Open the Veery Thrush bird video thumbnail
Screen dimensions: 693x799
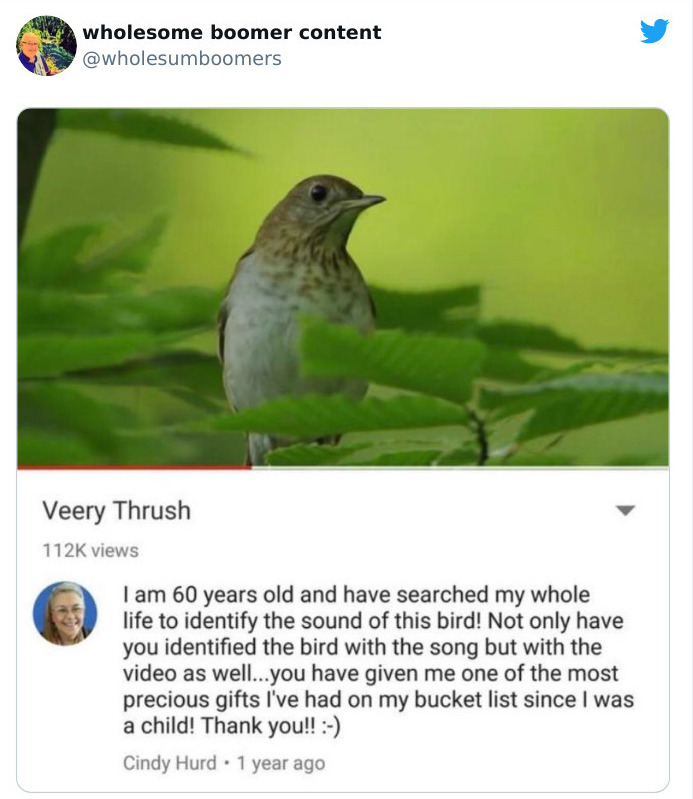(343, 287)
